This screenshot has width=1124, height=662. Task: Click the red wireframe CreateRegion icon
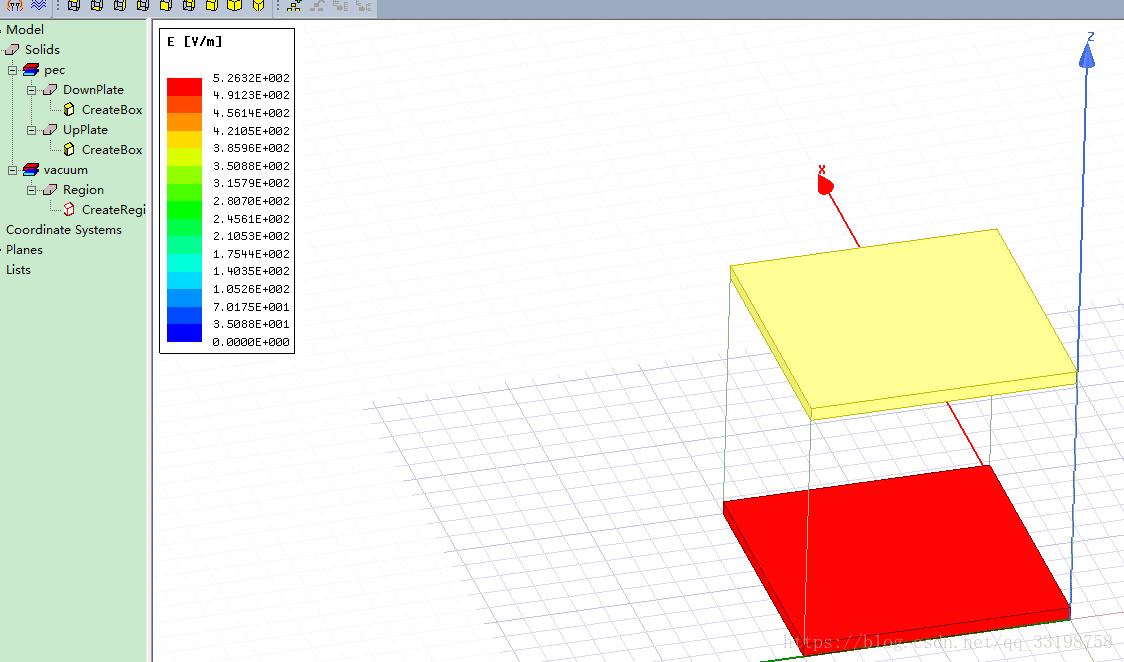pyautogui.click(x=69, y=210)
